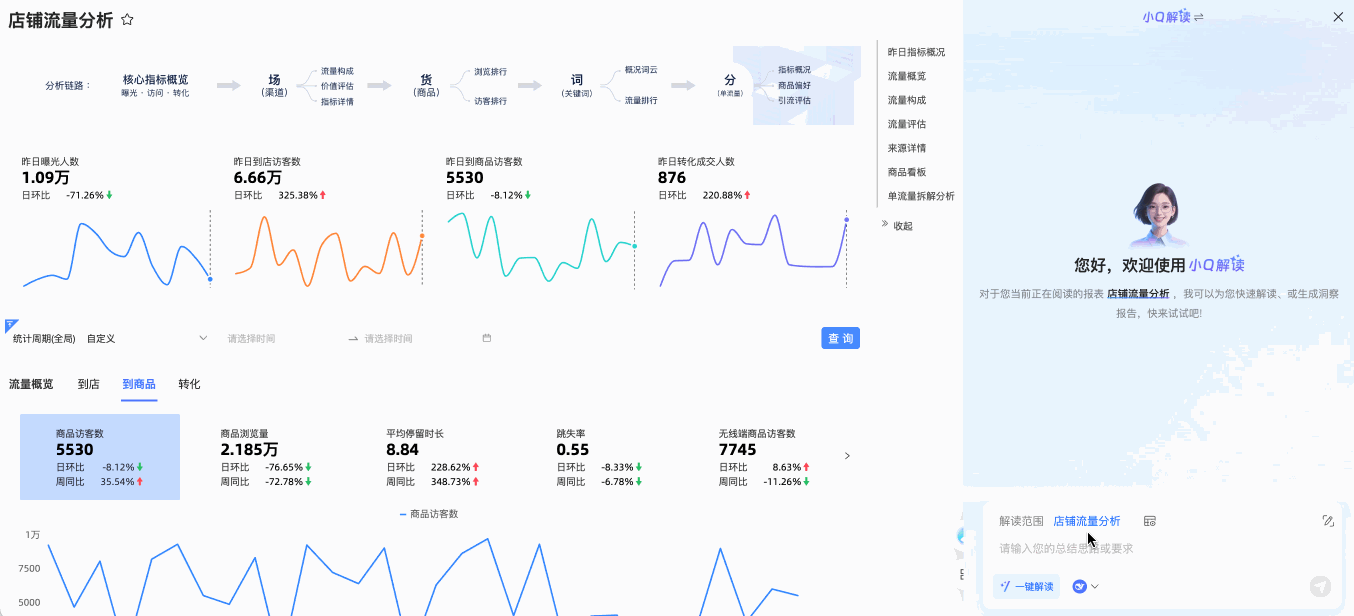Jump to 商品看板 in the side navigation

(907, 172)
